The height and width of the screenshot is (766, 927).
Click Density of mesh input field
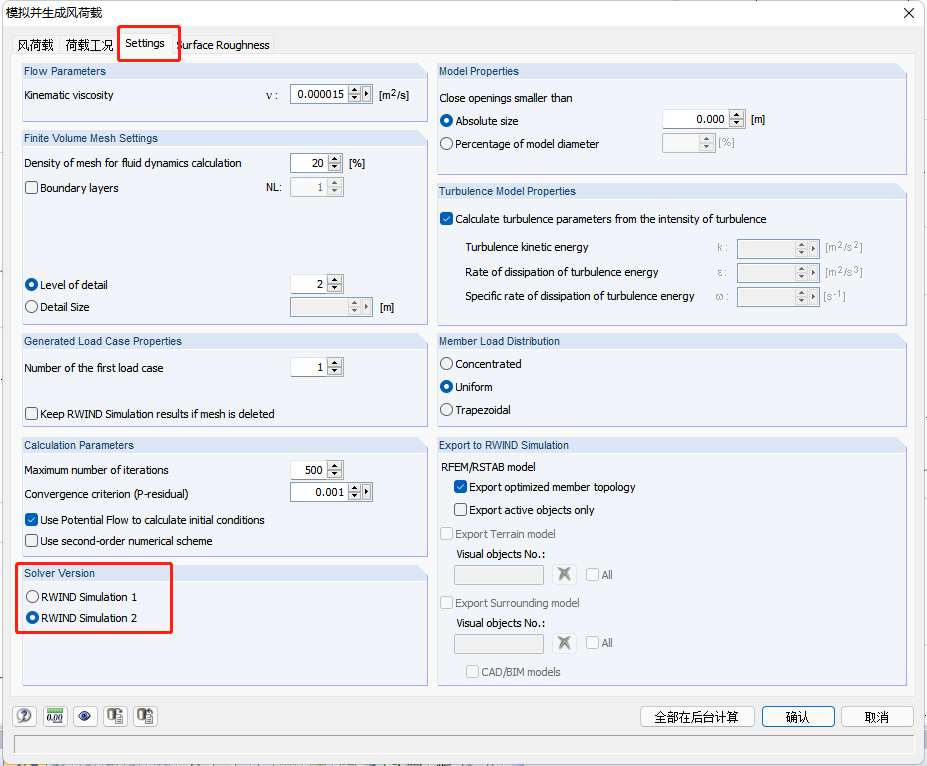point(309,163)
